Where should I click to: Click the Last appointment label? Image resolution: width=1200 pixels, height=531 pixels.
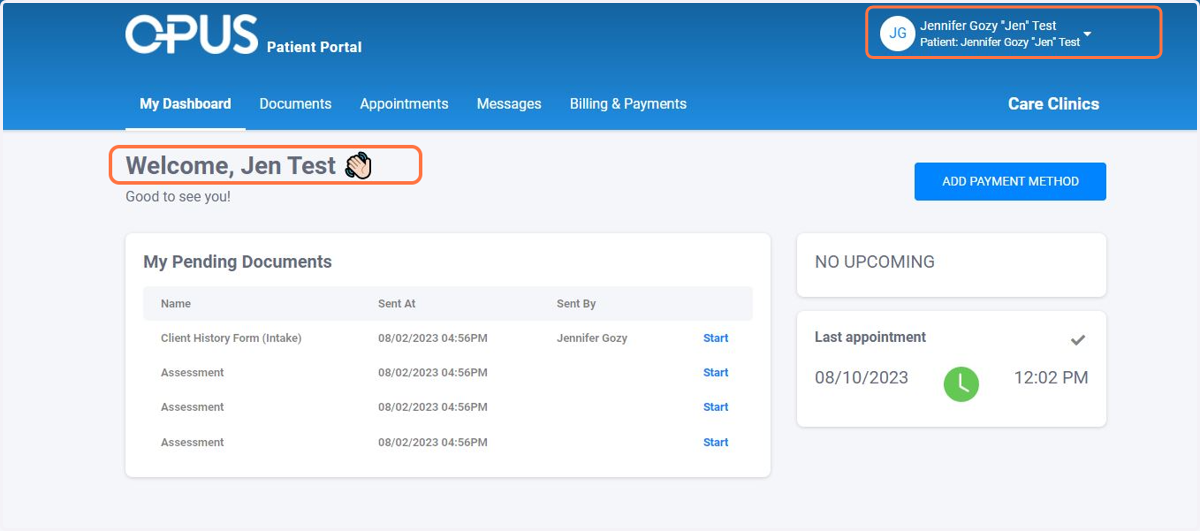[x=870, y=337]
